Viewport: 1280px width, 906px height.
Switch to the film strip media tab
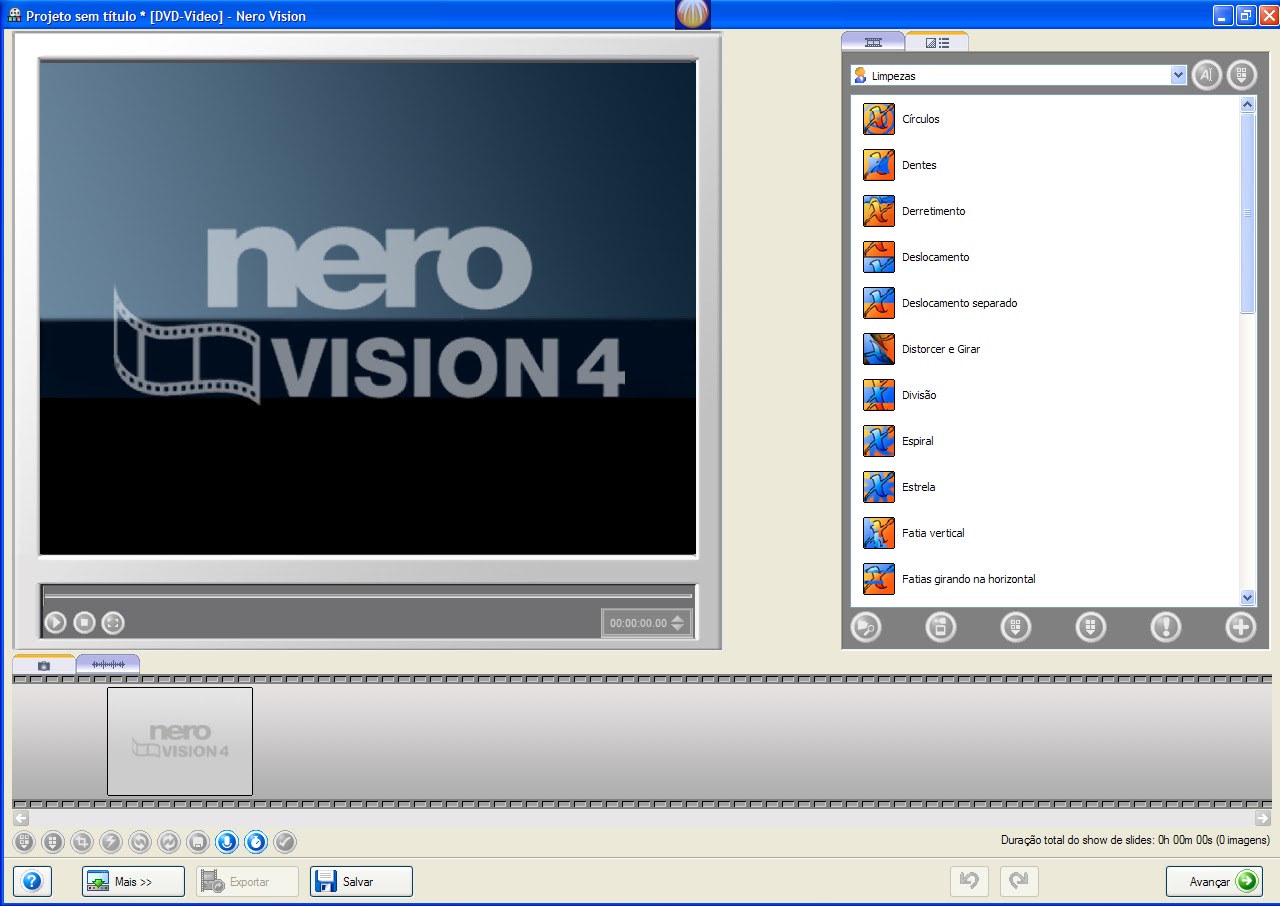pos(873,42)
